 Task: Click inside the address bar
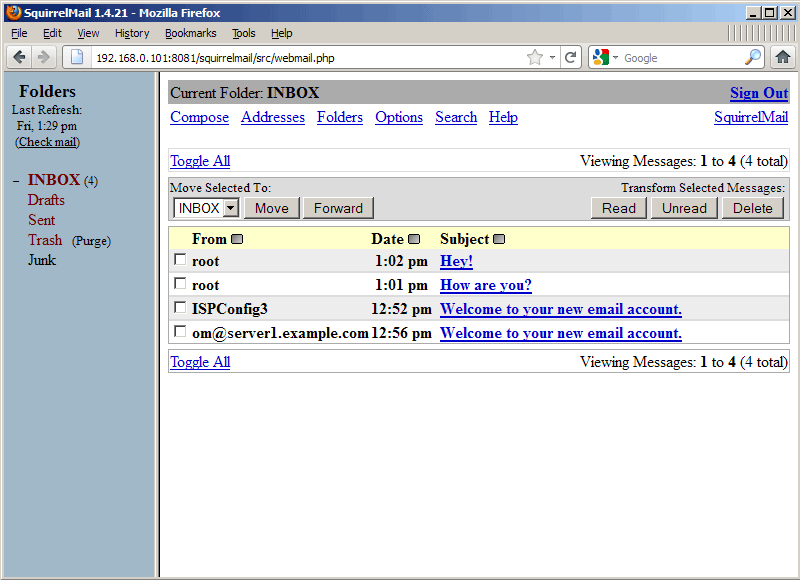(300, 57)
